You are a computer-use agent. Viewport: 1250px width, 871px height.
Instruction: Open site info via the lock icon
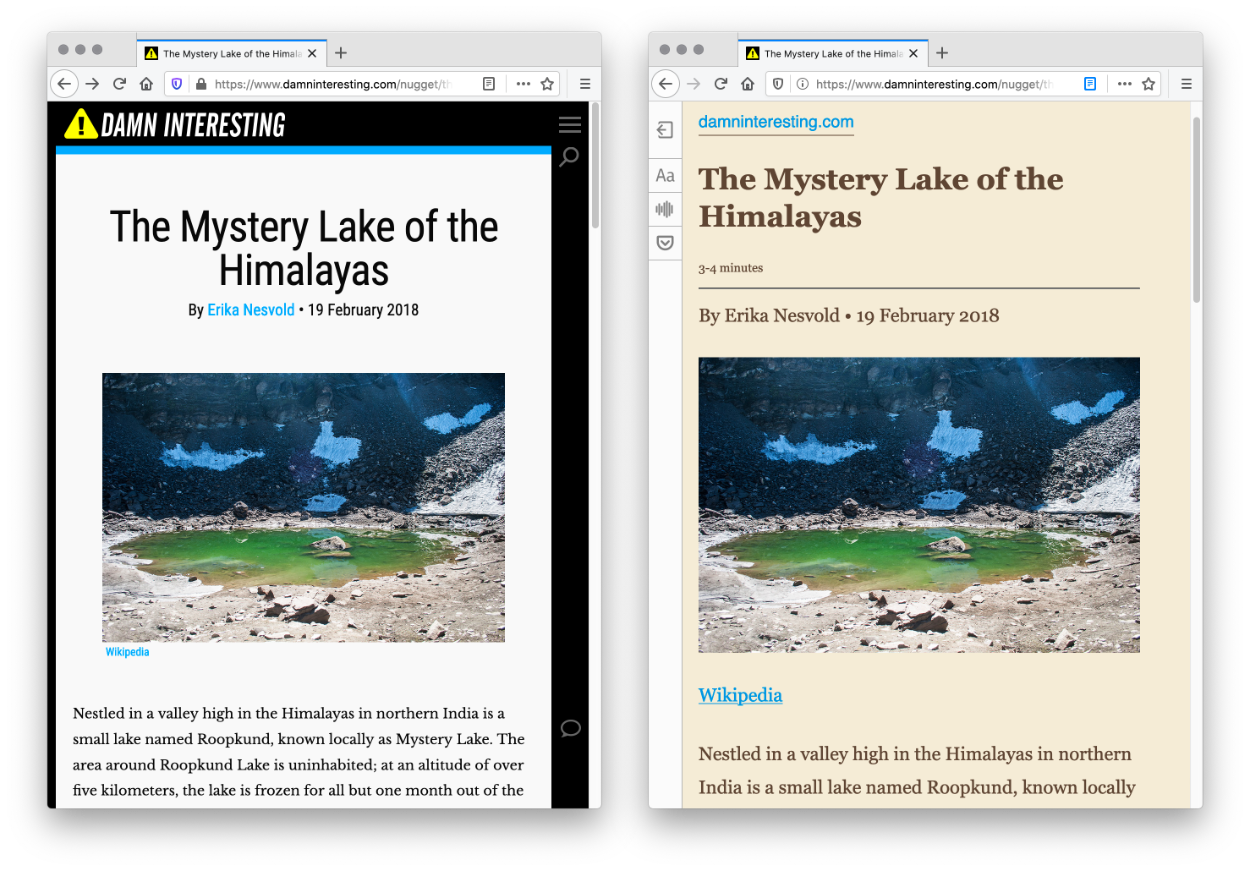click(x=201, y=84)
